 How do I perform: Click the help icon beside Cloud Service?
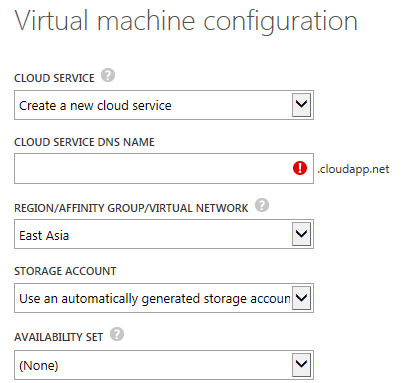tap(108, 75)
